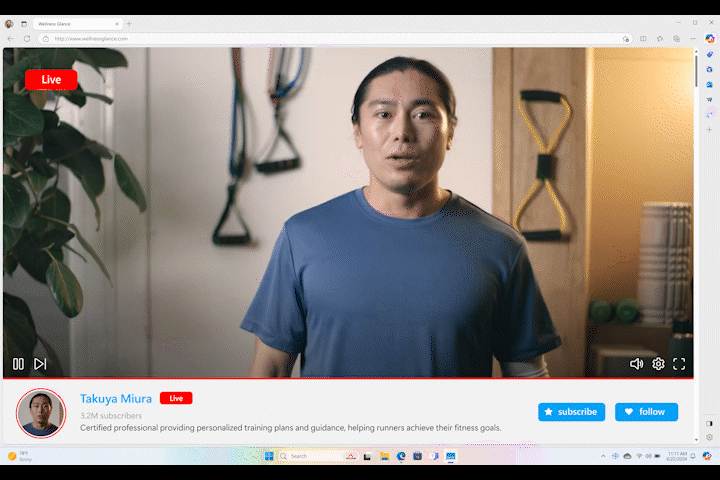Click the red Live badge on video

51,79
